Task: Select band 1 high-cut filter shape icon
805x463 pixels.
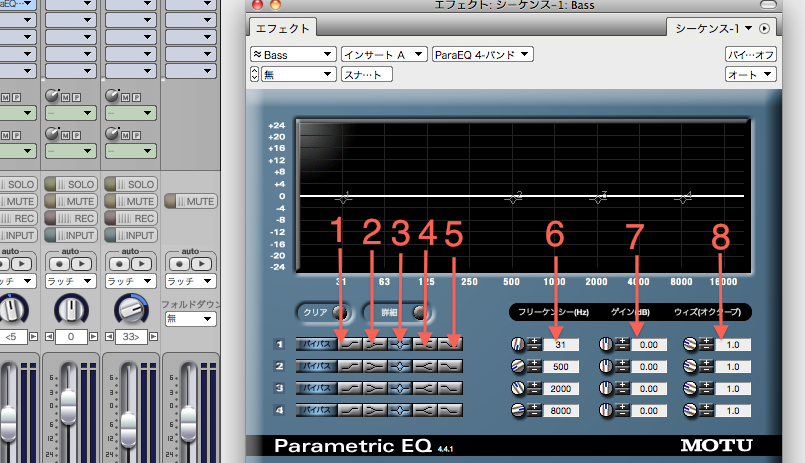Action: [x=450, y=344]
